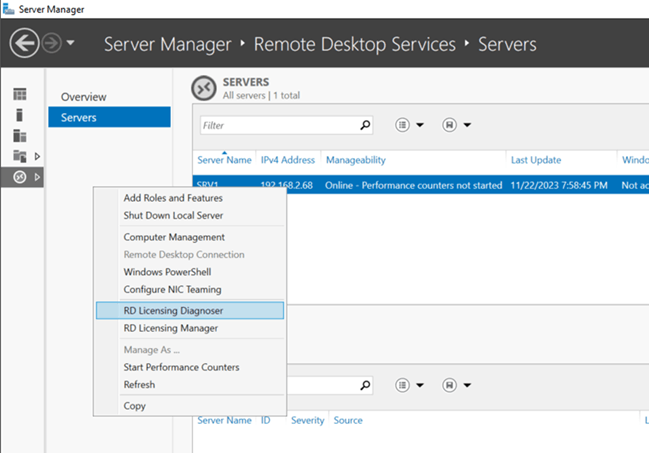Sort events by Server Name column
Viewport: 649px width, 453px height.
tap(224, 420)
